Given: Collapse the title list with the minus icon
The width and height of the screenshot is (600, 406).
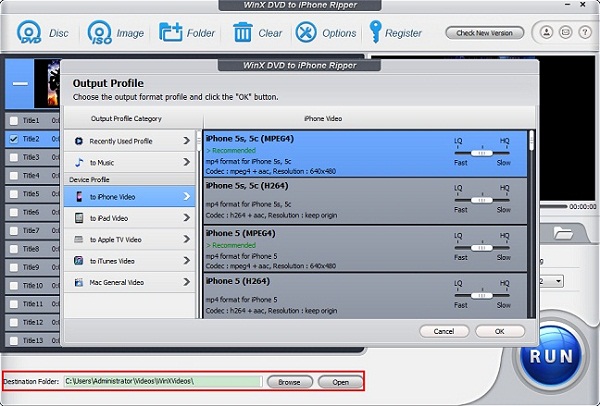Looking at the screenshot, I should pos(20,84).
